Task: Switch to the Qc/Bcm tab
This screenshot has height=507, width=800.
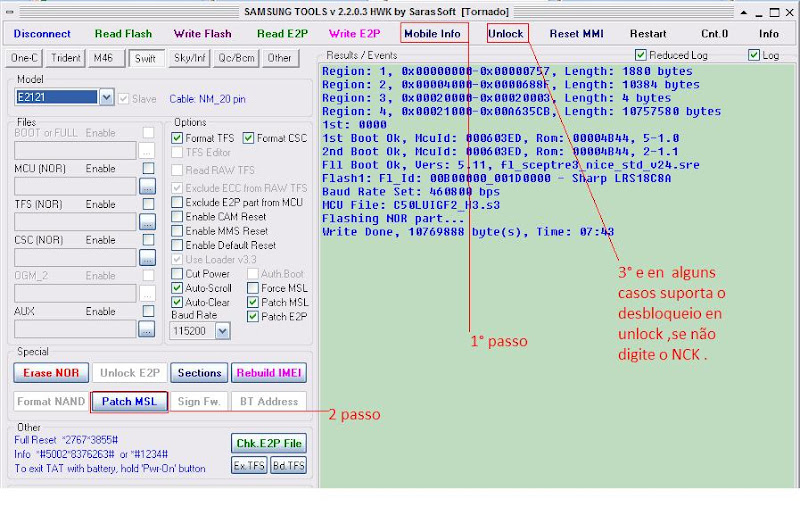Action: tap(236, 58)
